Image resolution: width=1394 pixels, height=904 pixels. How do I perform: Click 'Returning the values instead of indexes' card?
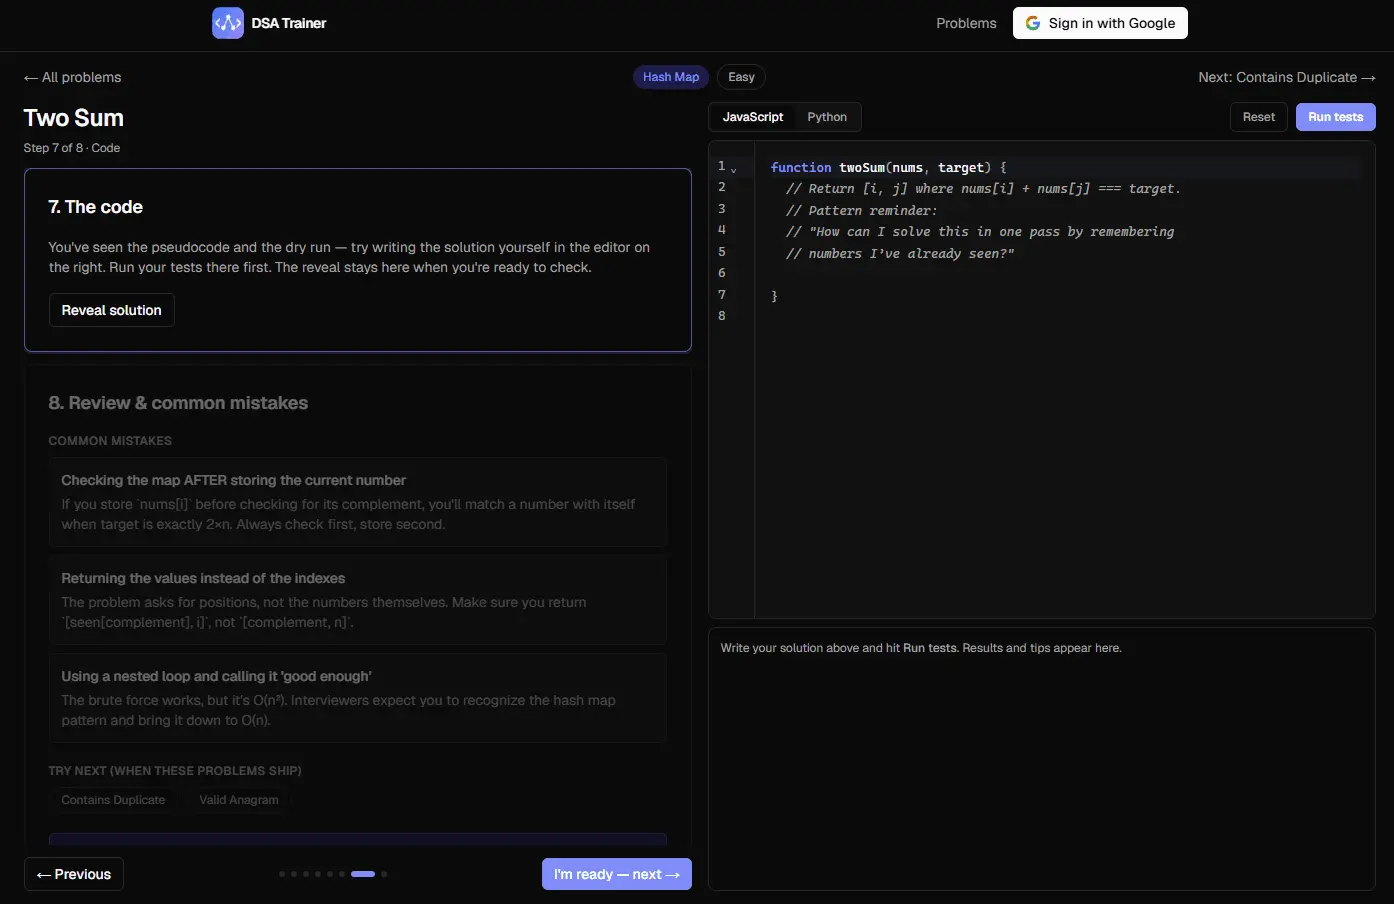coord(358,600)
